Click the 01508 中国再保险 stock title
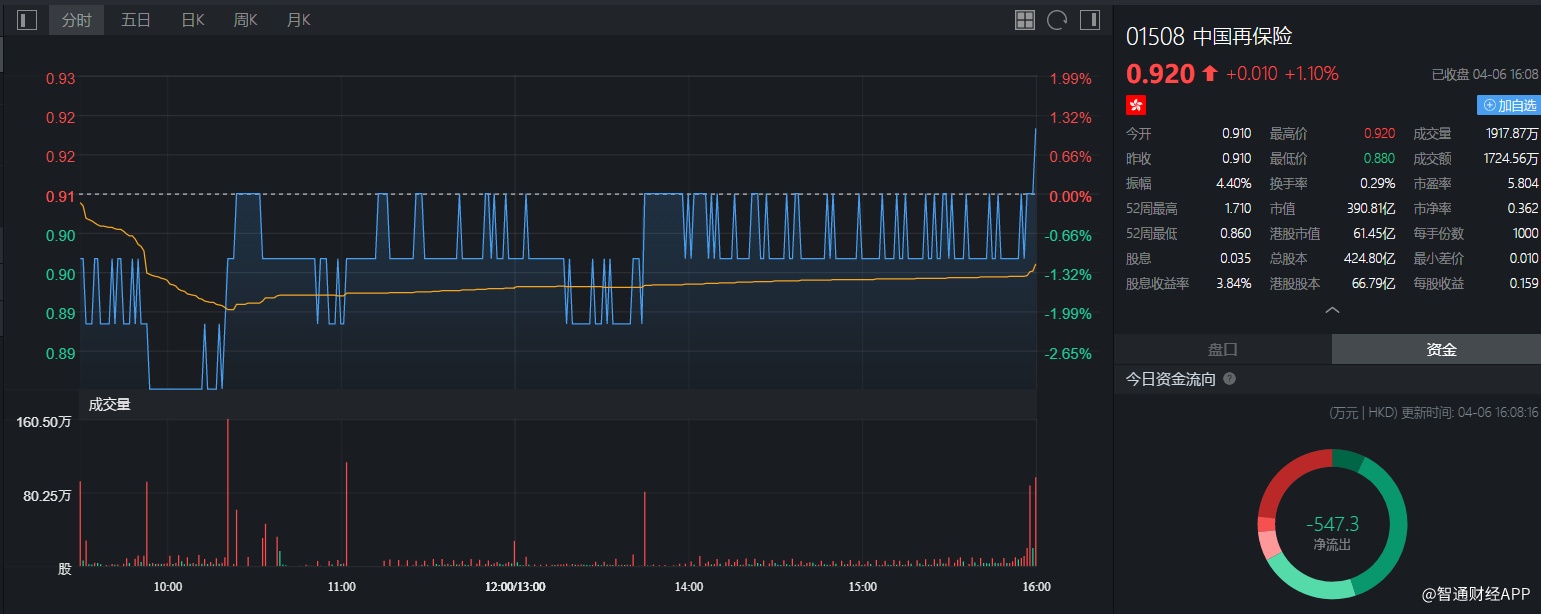The width and height of the screenshot is (1541, 614). pyautogui.click(x=1209, y=37)
